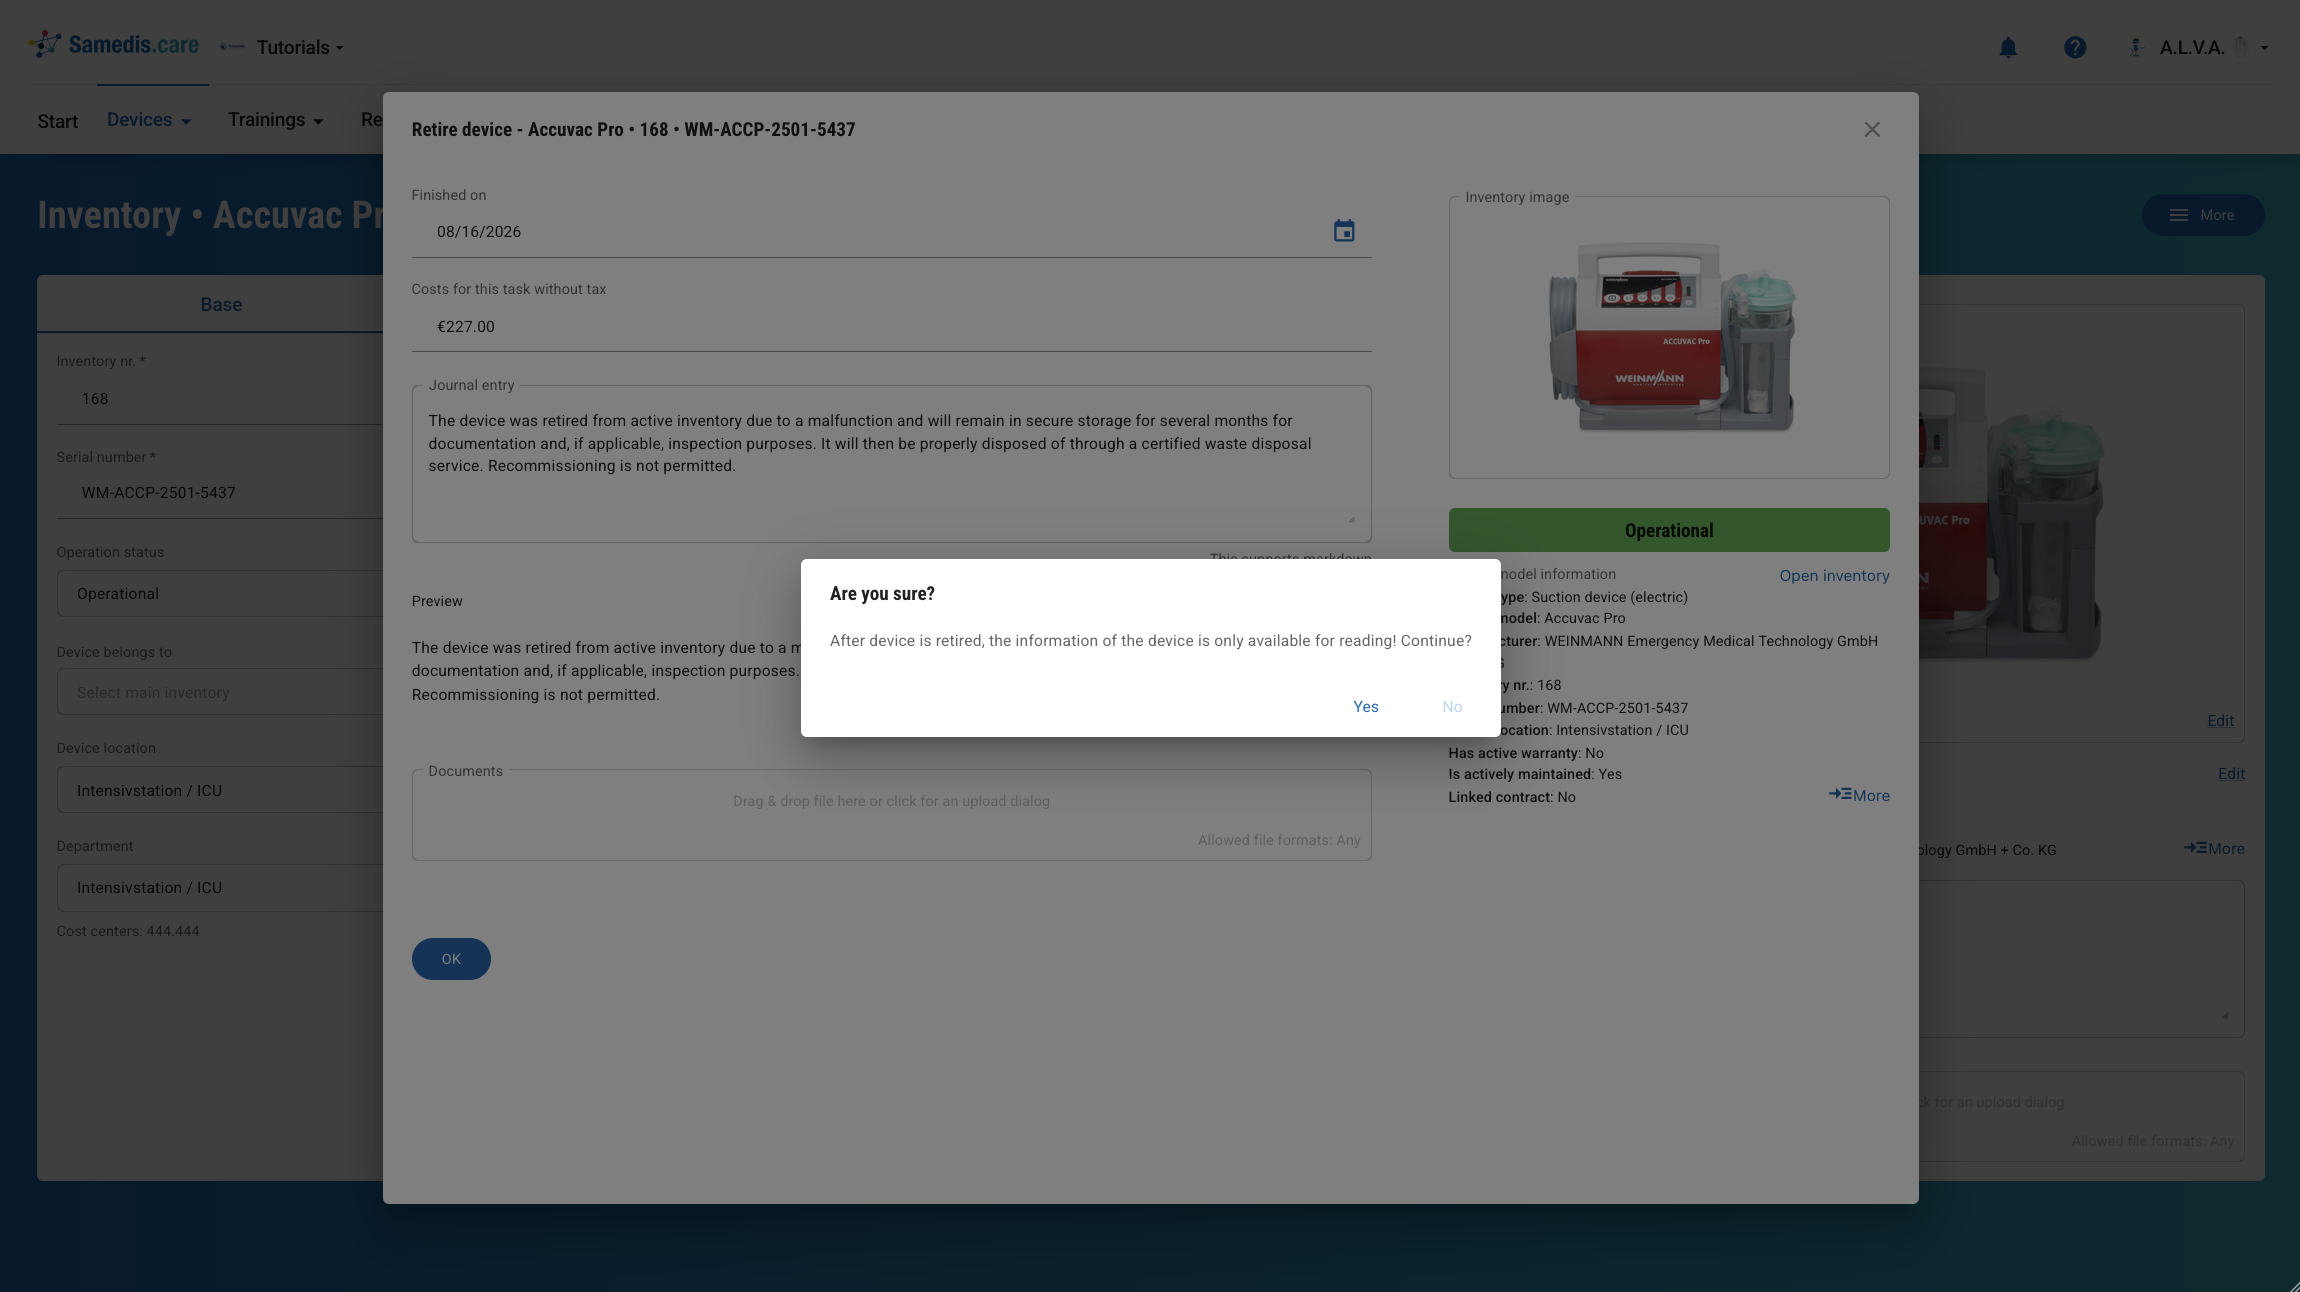Open the Device location dropdown
This screenshot has width=2300, height=1292.
[x=220, y=790]
